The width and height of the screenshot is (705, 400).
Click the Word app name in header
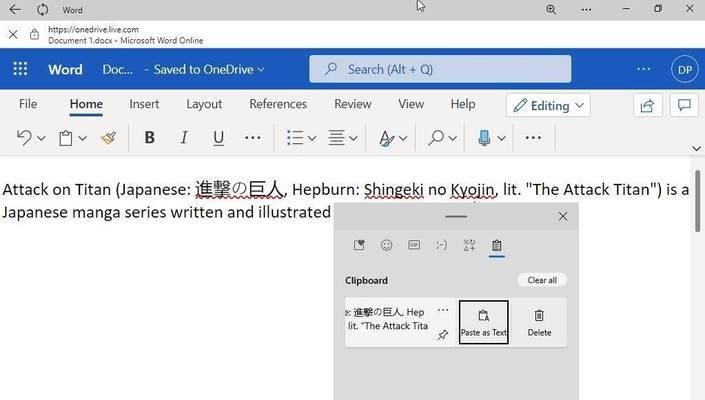click(x=66, y=69)
